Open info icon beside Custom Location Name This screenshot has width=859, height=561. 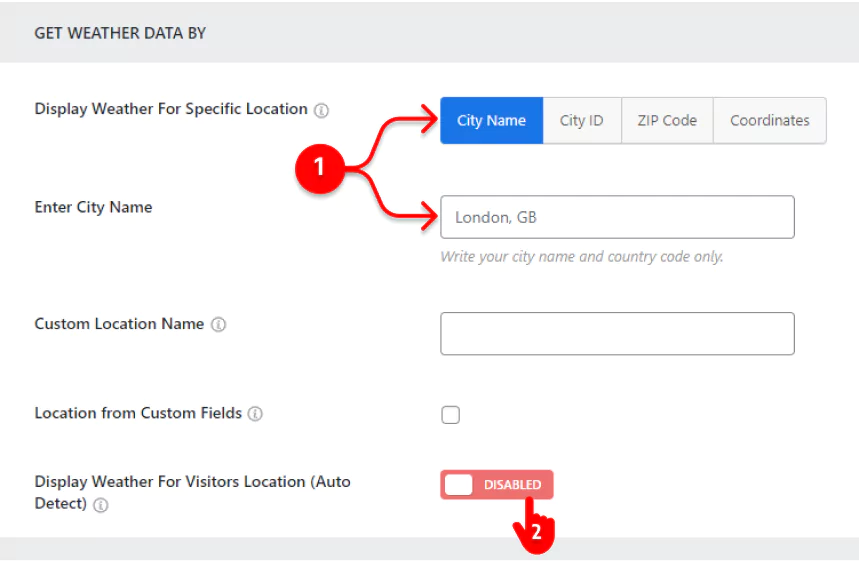(x=219, y=325)
